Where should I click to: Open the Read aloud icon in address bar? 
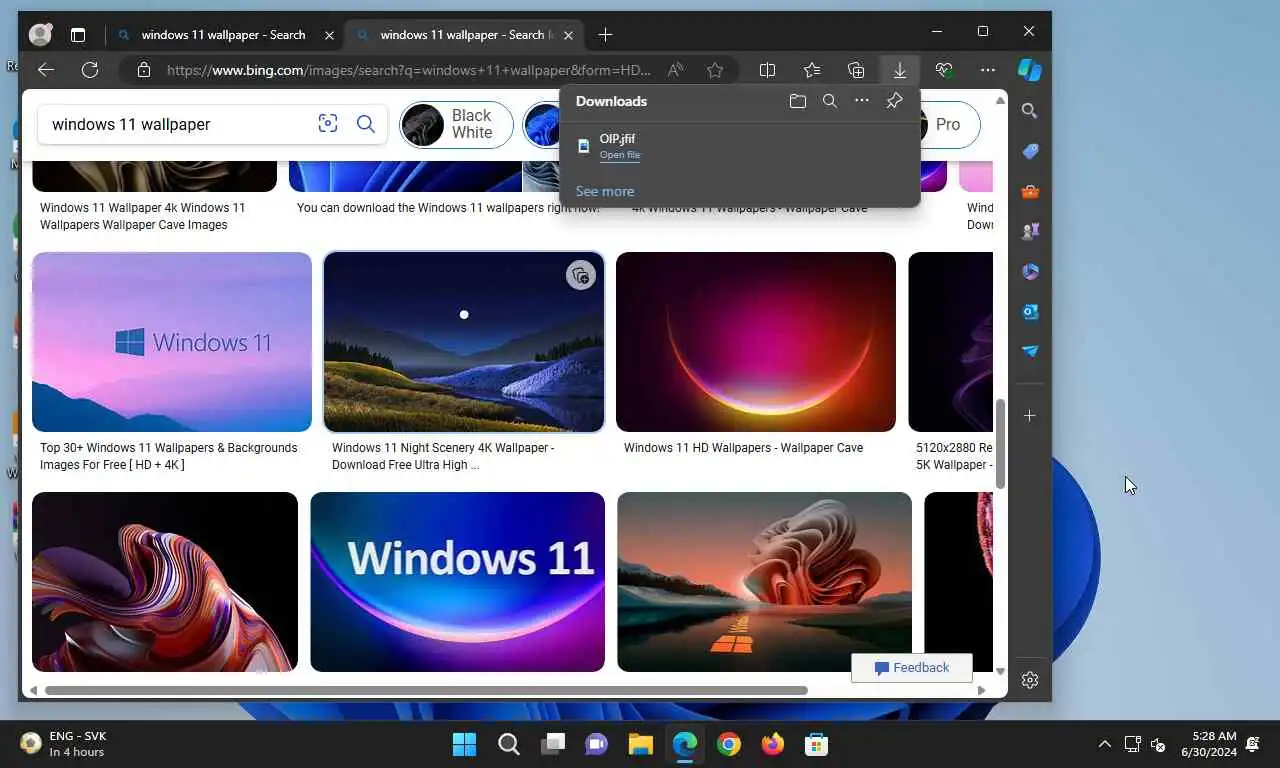tap(676, 70)
